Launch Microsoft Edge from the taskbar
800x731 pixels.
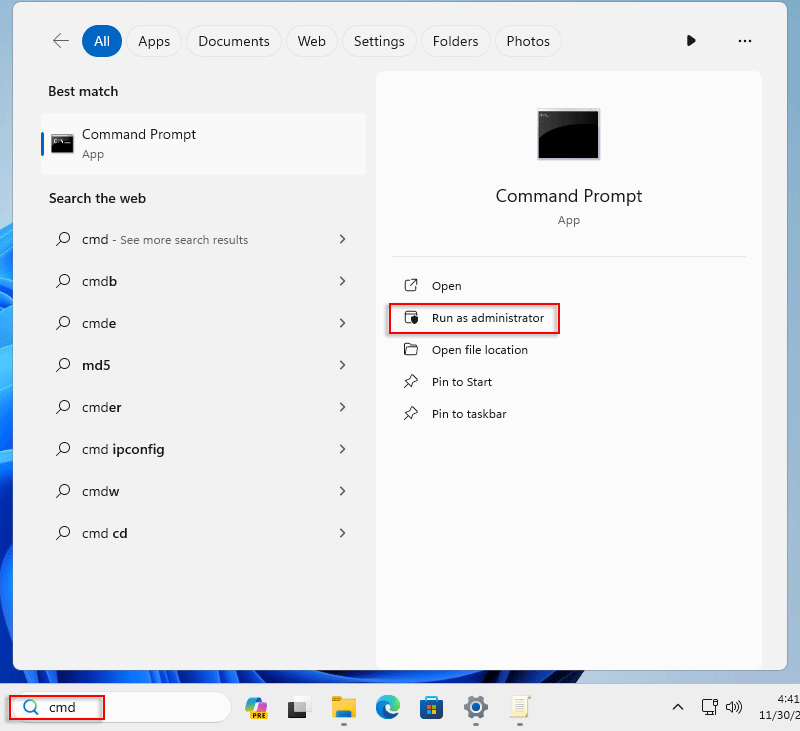[x=388, y=708]
